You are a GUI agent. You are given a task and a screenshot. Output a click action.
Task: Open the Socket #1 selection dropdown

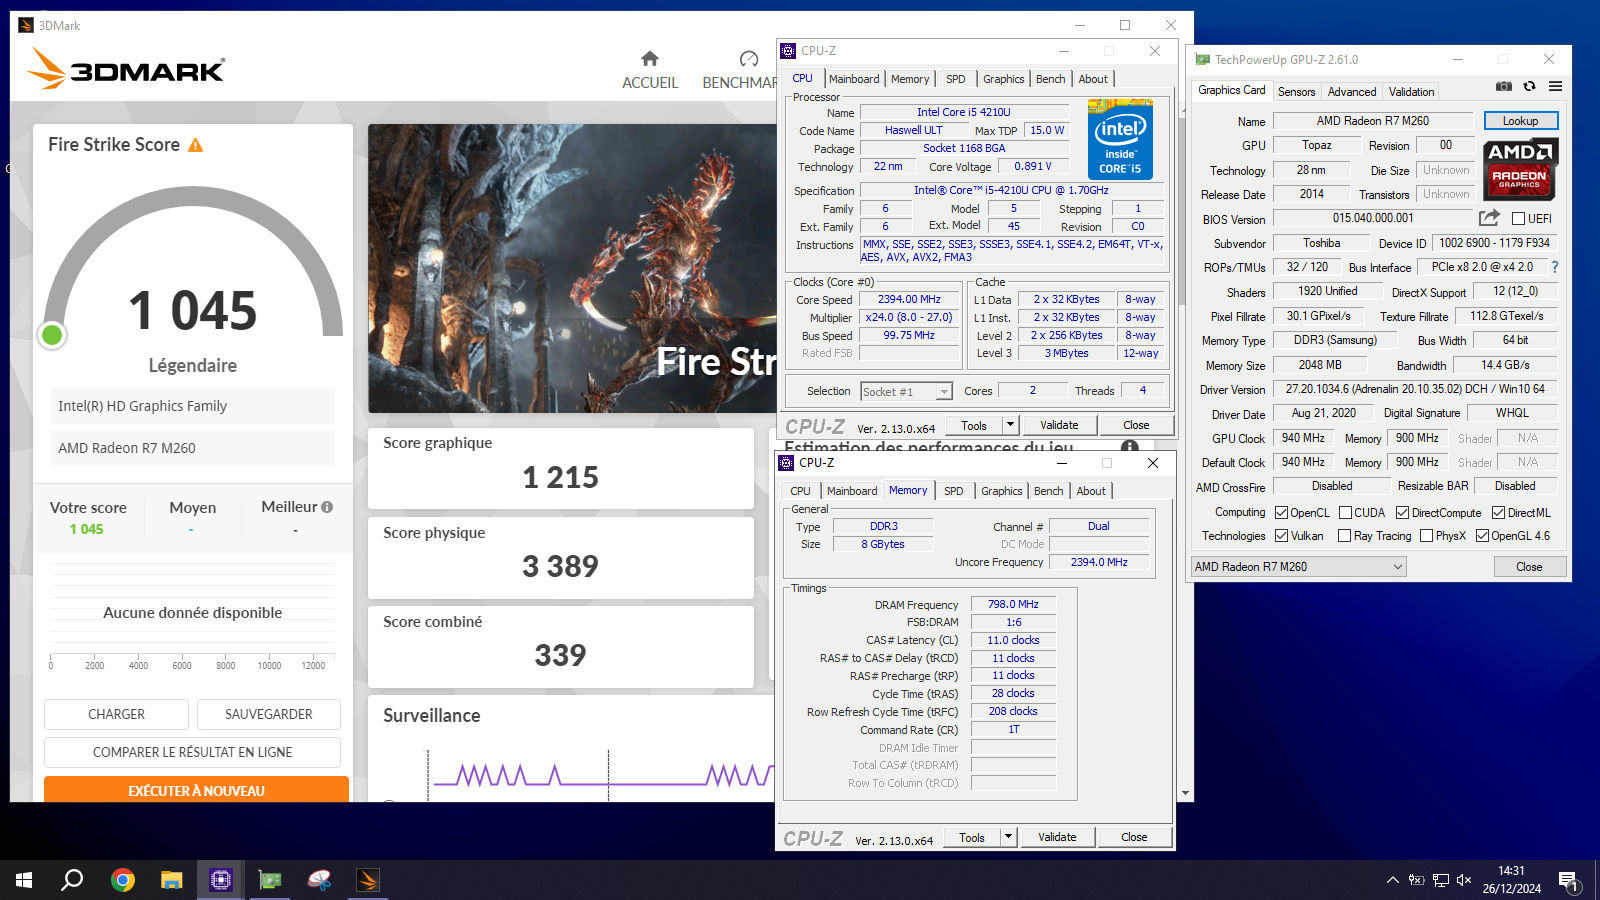click(906, 391)
